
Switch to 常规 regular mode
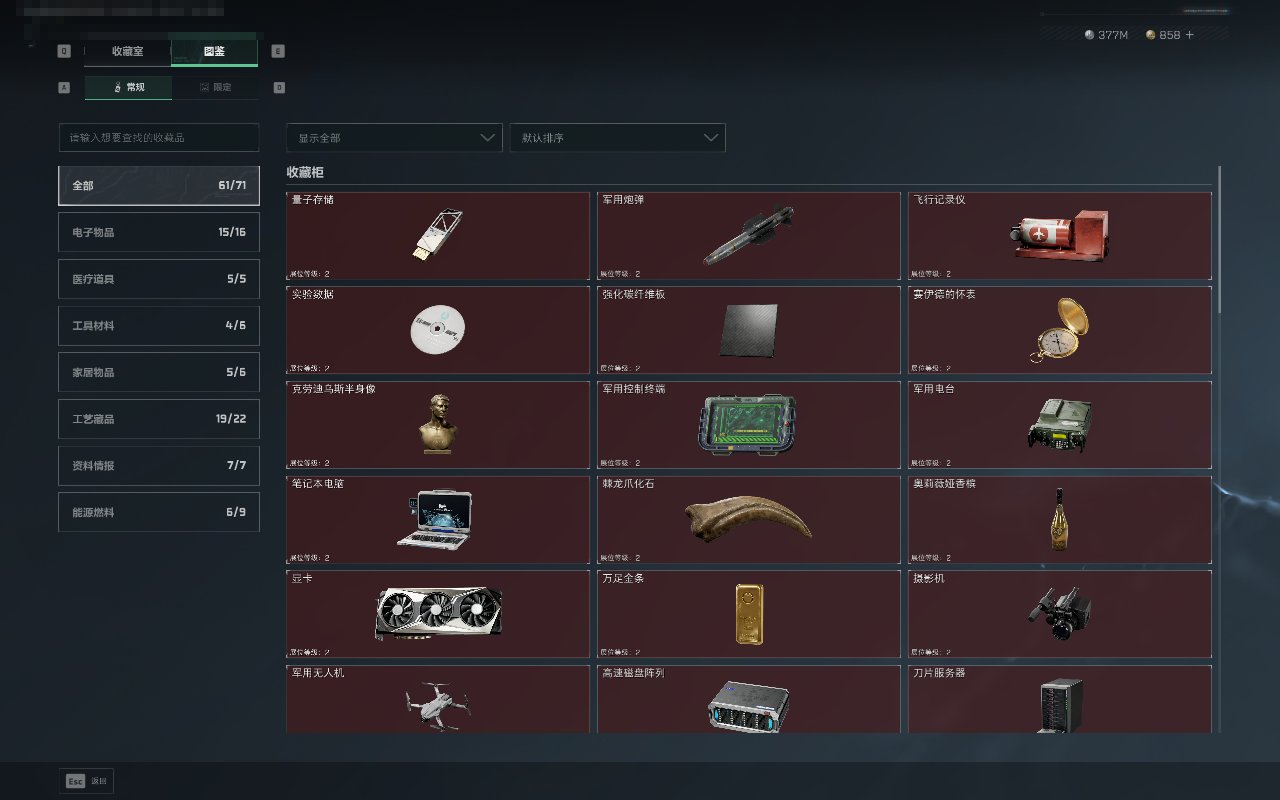128,87
